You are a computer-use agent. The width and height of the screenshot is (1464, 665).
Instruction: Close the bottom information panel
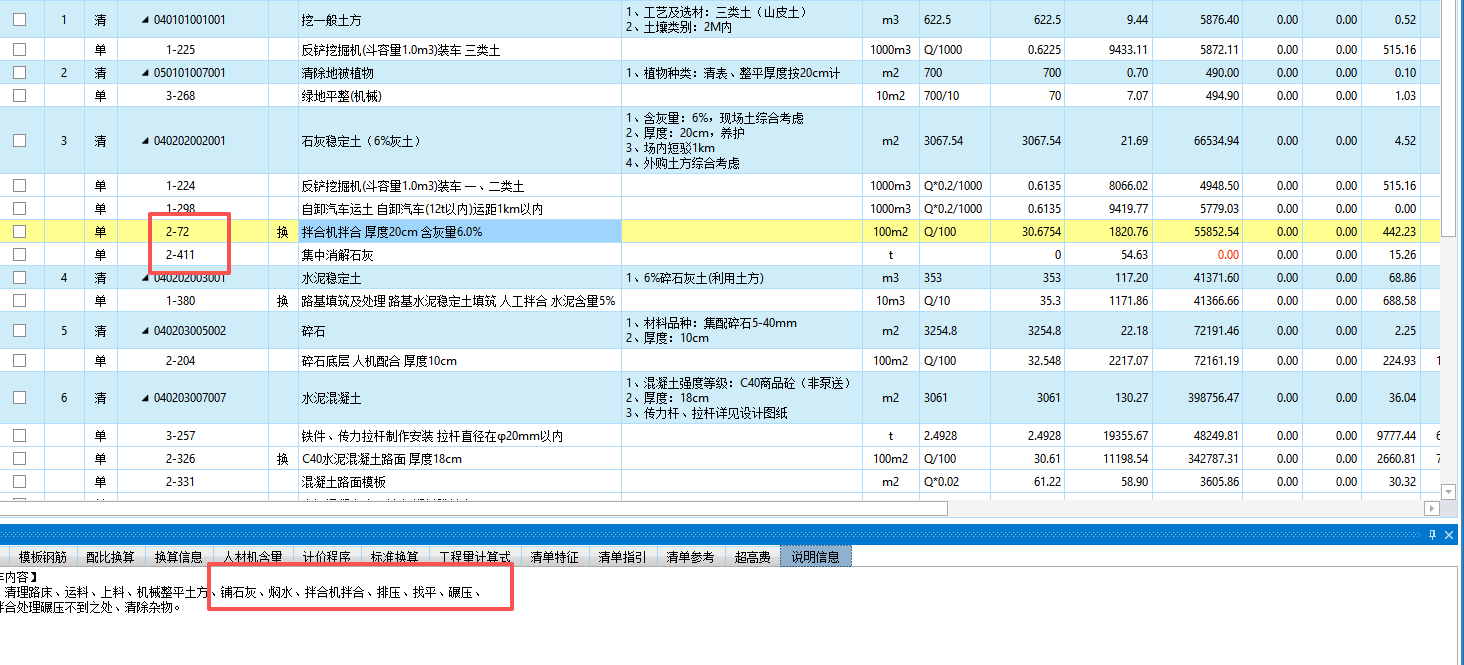(1449, 535)
